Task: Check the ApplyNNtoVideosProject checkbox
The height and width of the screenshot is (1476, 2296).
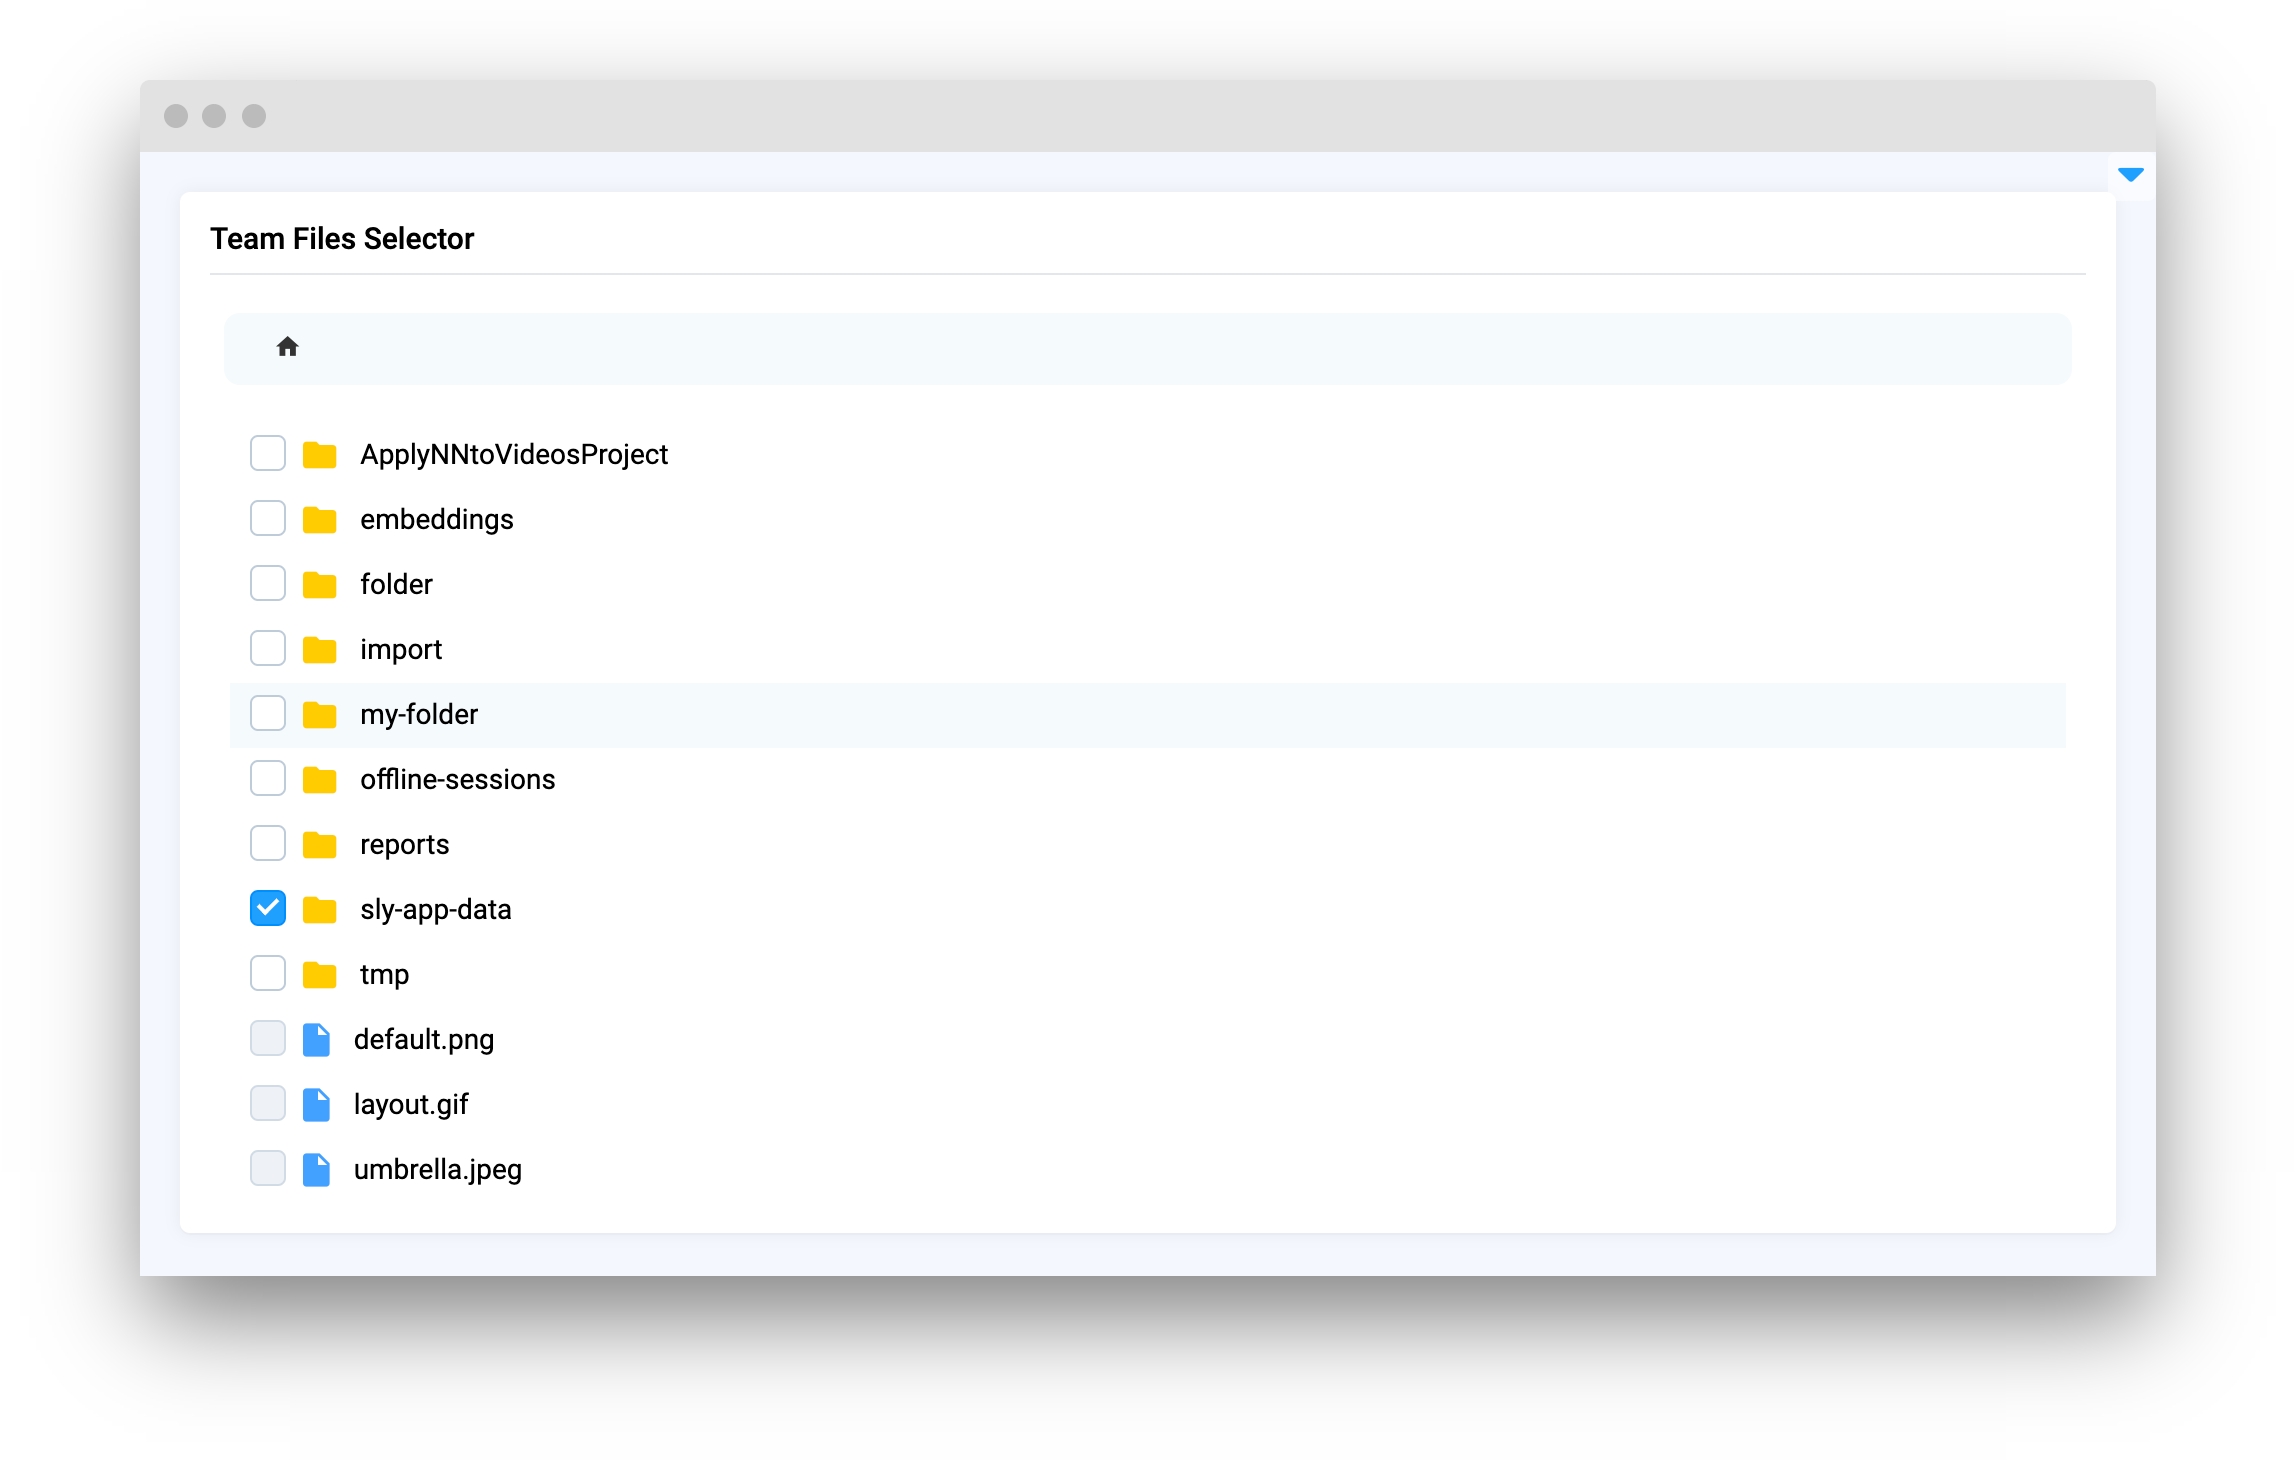Action: point(268,453)
